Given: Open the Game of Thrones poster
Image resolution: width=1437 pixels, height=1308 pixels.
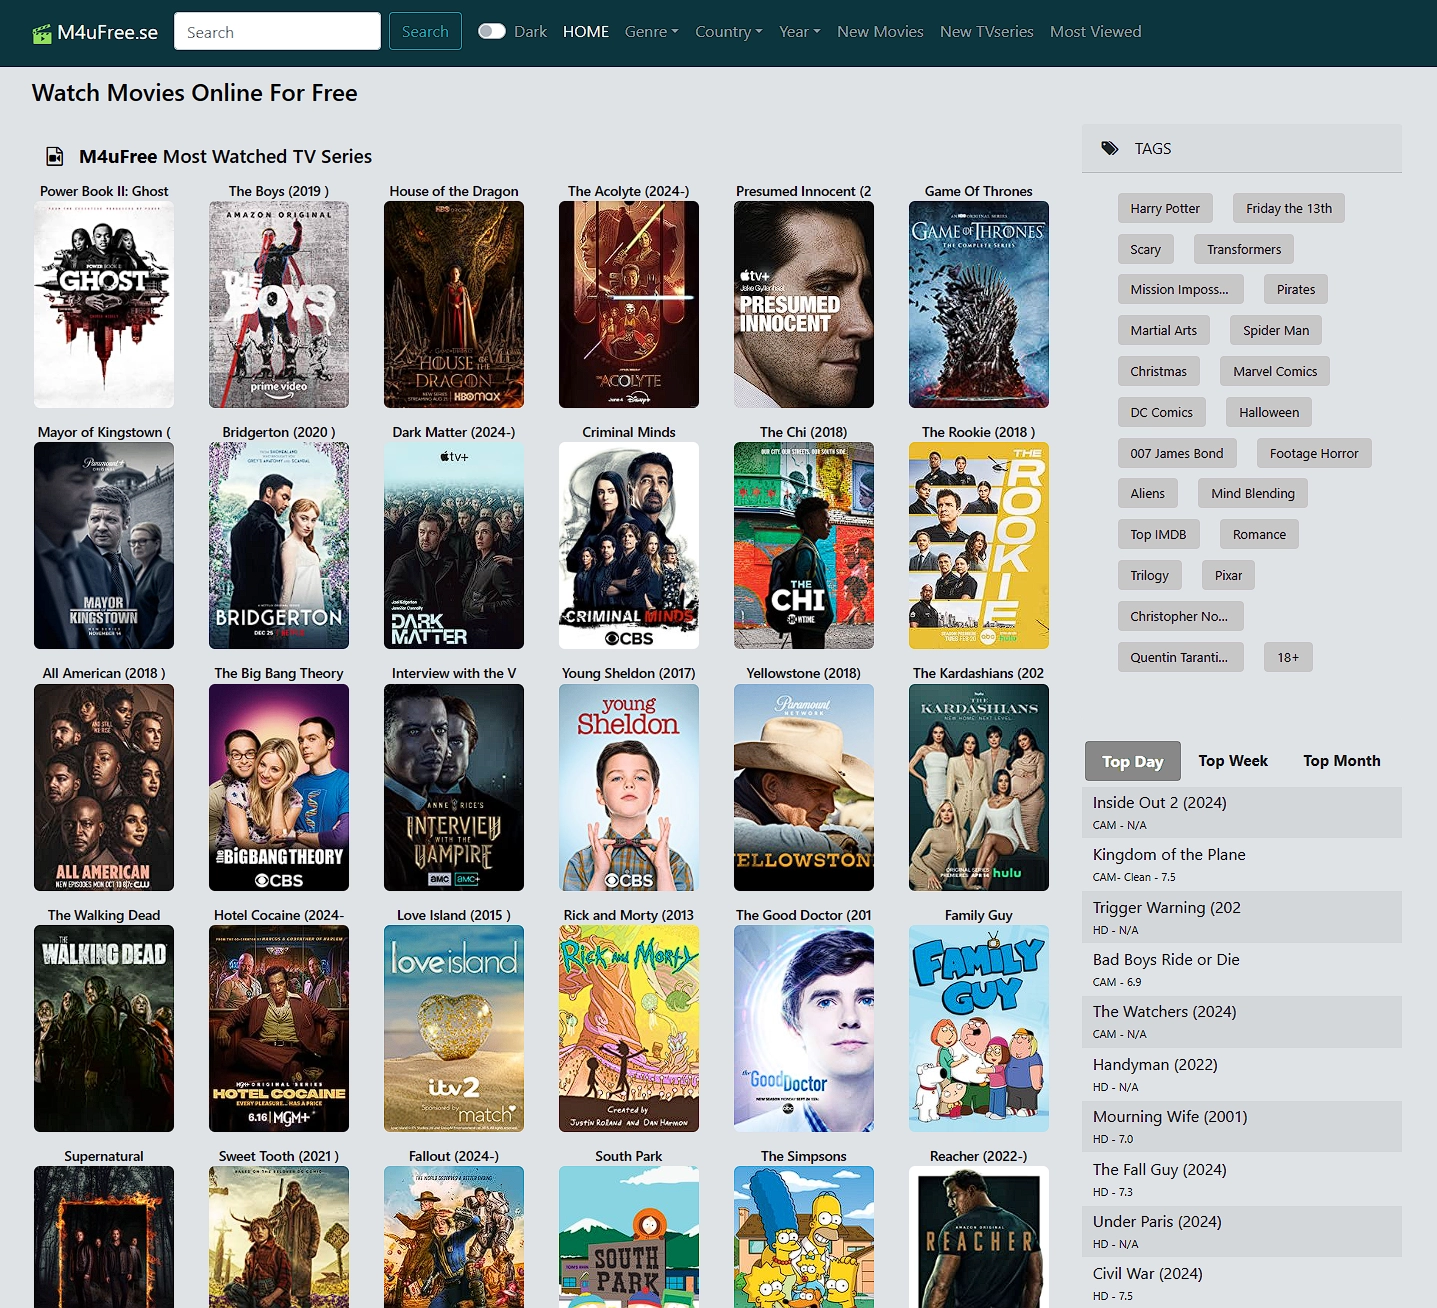Looking at the screenshot, I should [978, 304].
